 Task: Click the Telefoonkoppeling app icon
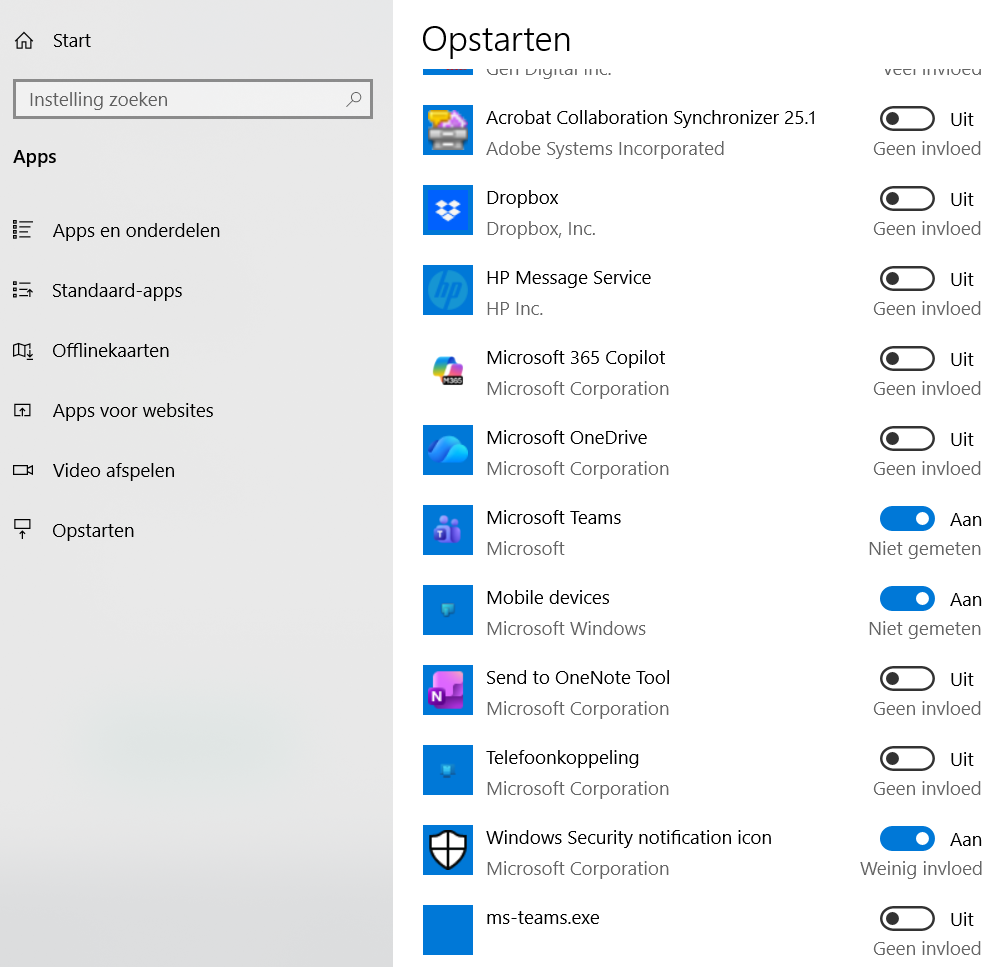click(448, 770)
